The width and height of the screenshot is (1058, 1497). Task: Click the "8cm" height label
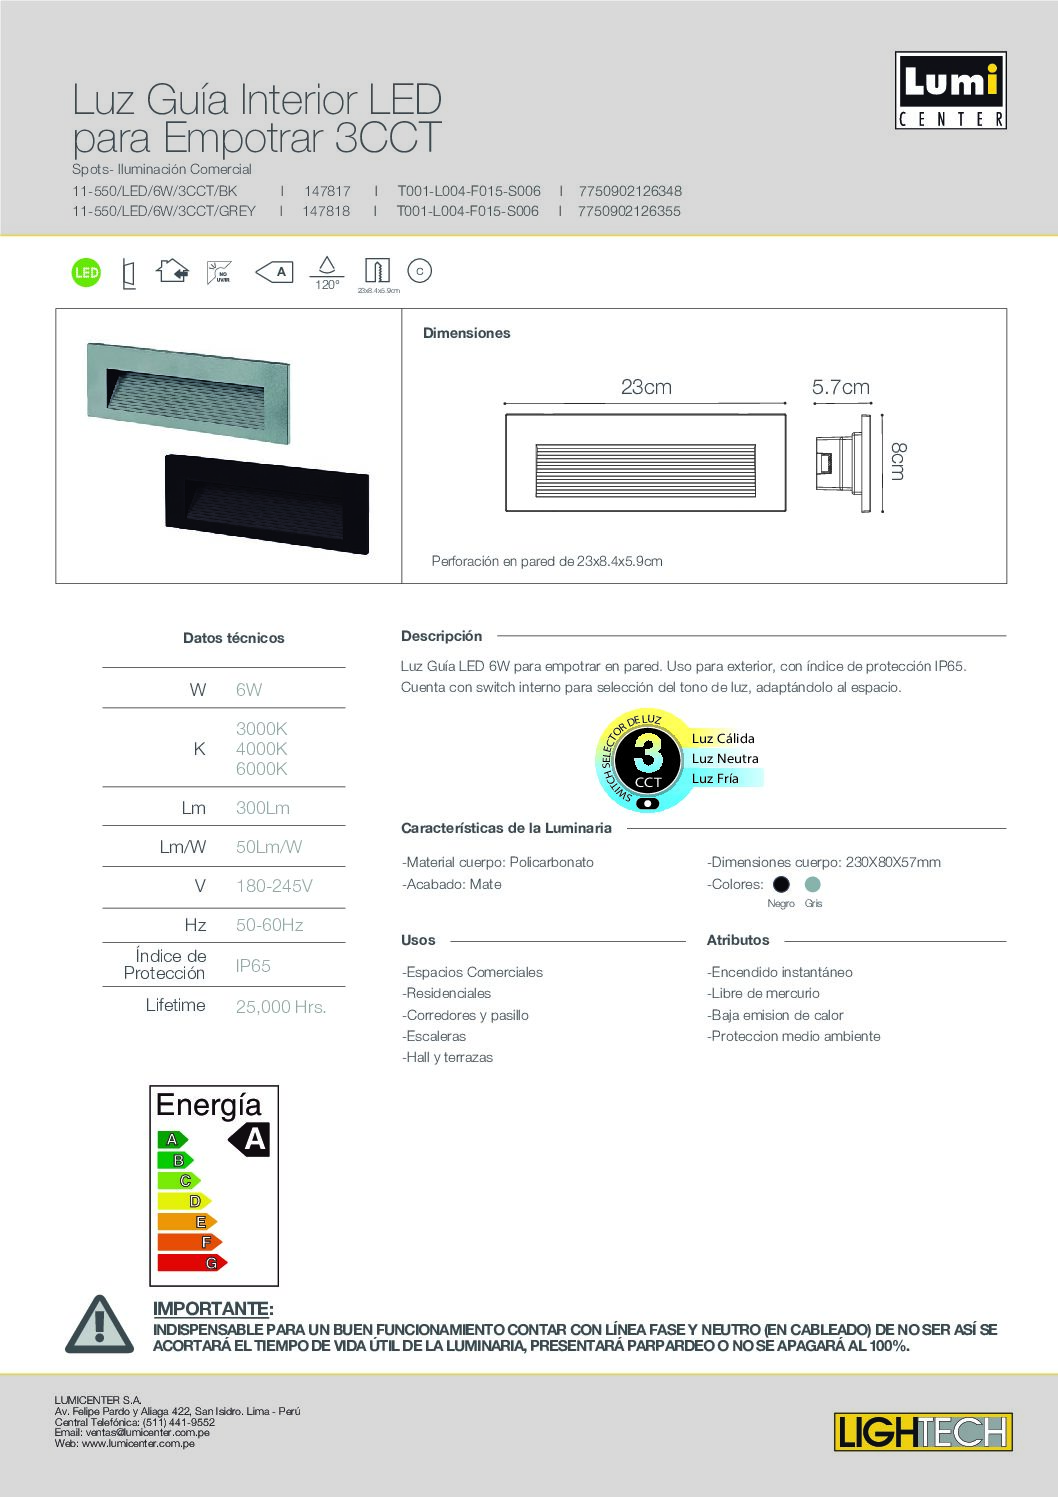897,461
